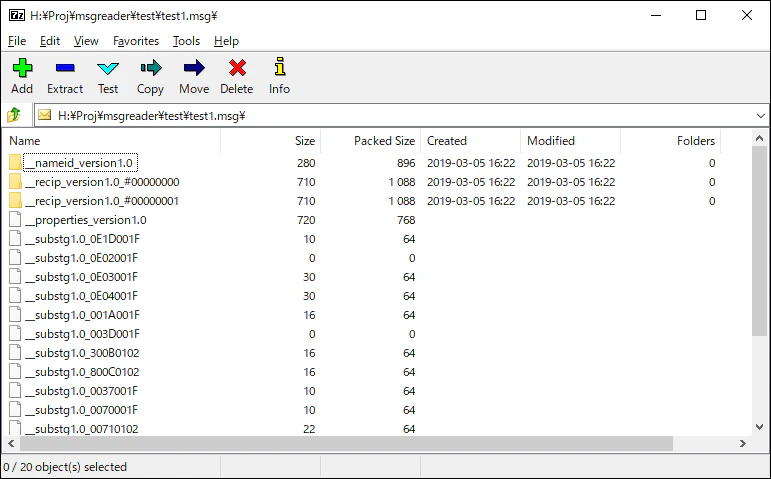Click file icon of __substg1.0_0E04001F
The image size is (771, 479).
coord(15,296)
